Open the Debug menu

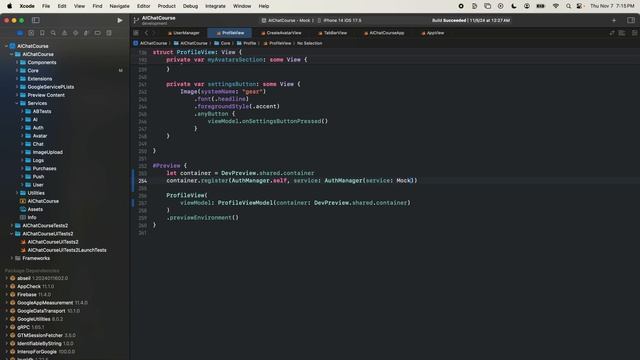pos(190,6)
